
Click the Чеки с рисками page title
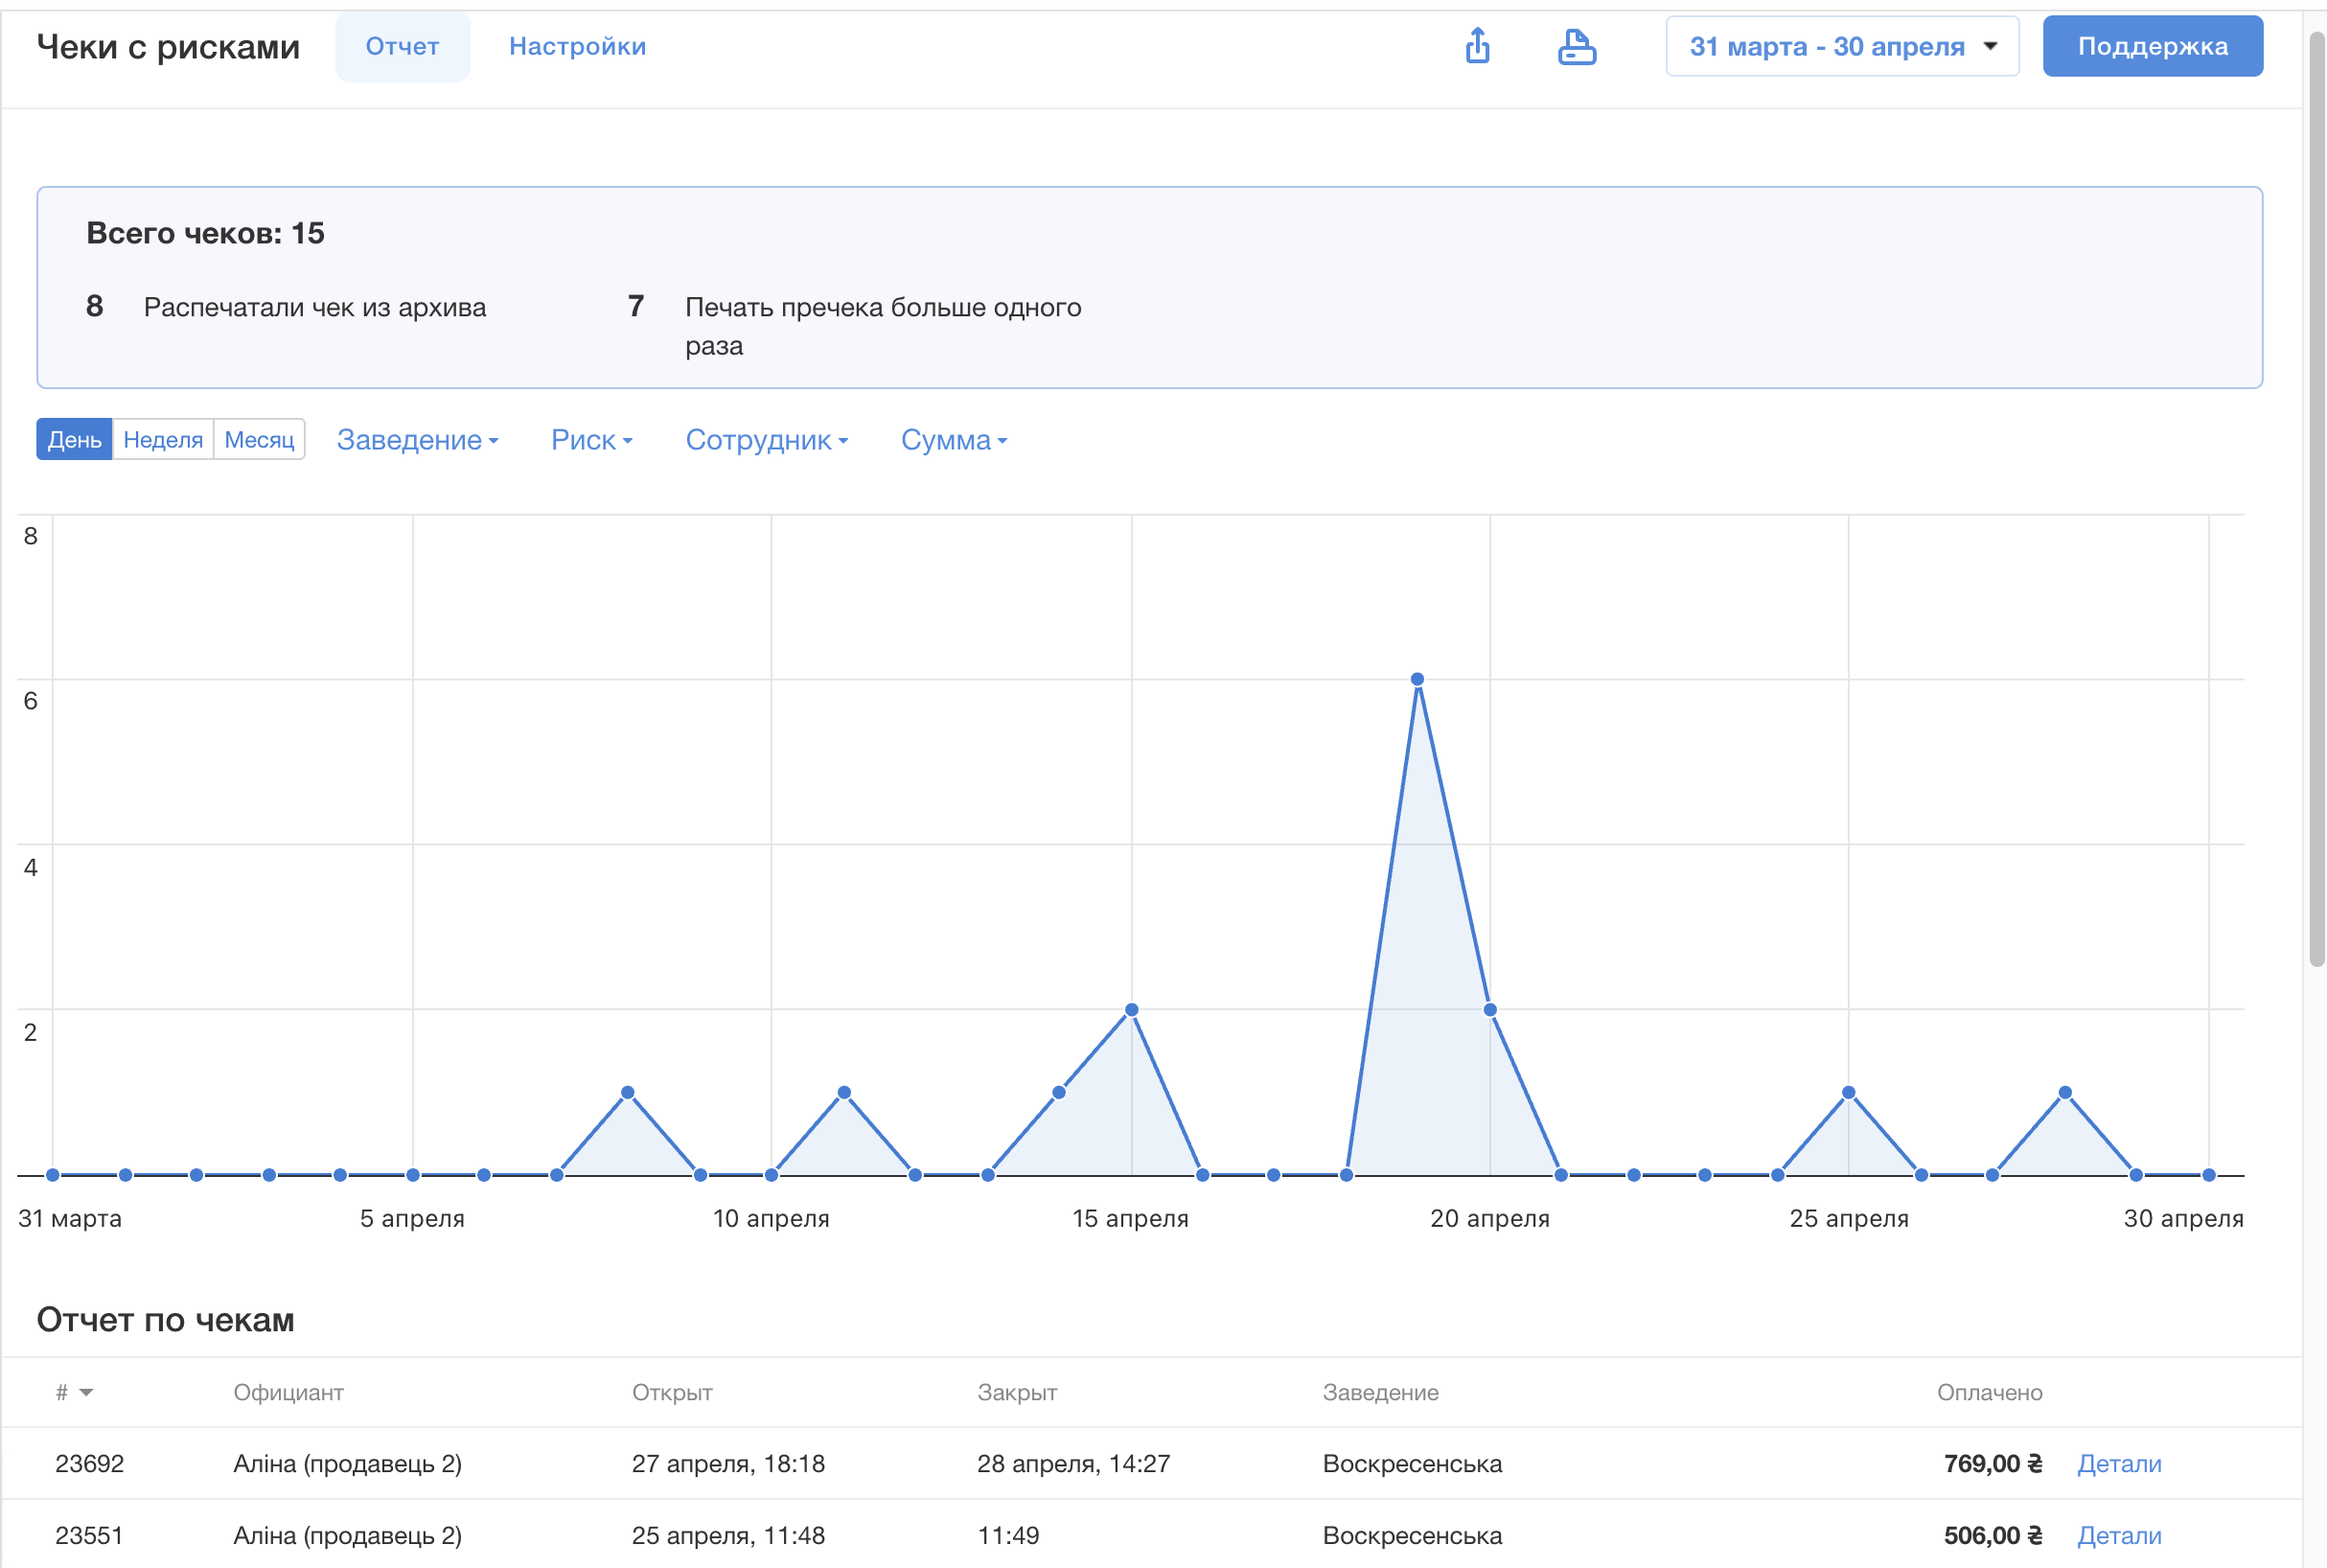coord(168,46)
